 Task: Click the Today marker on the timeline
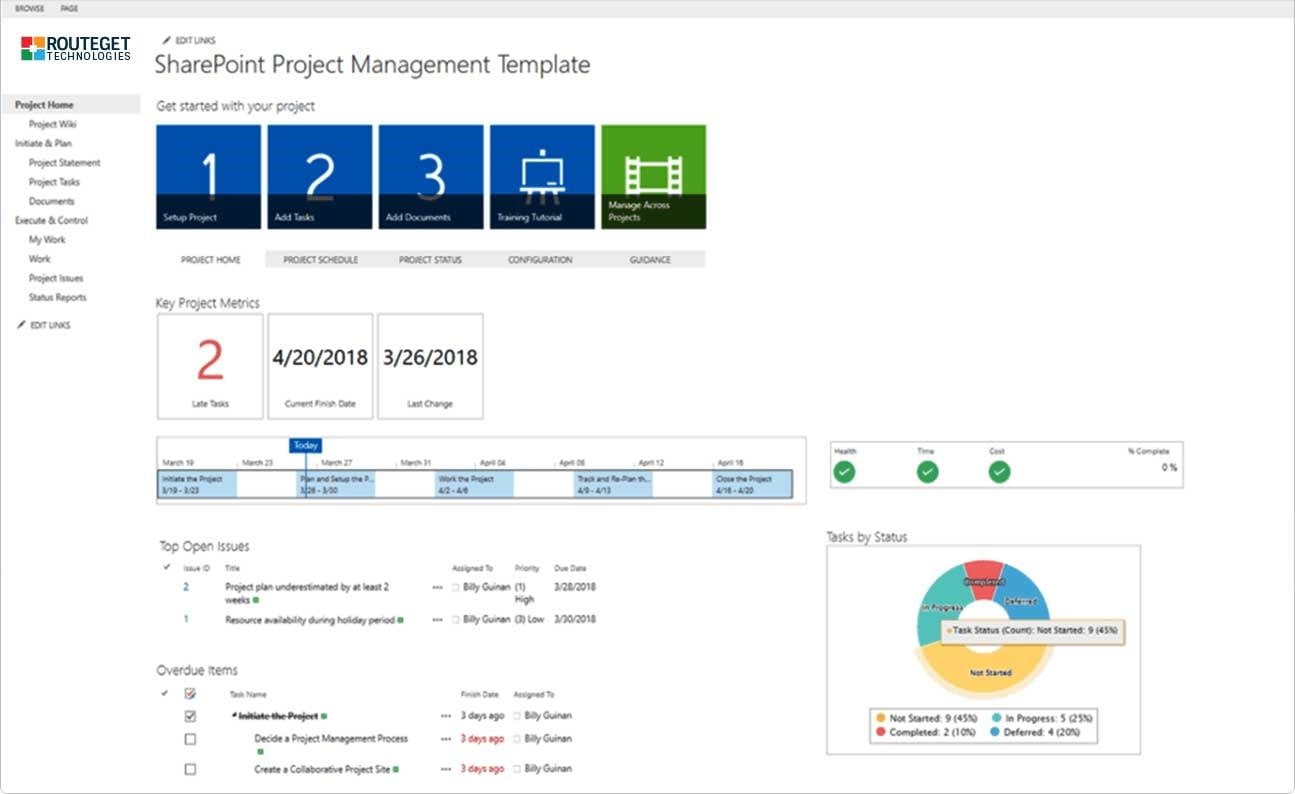coord(306,445)
